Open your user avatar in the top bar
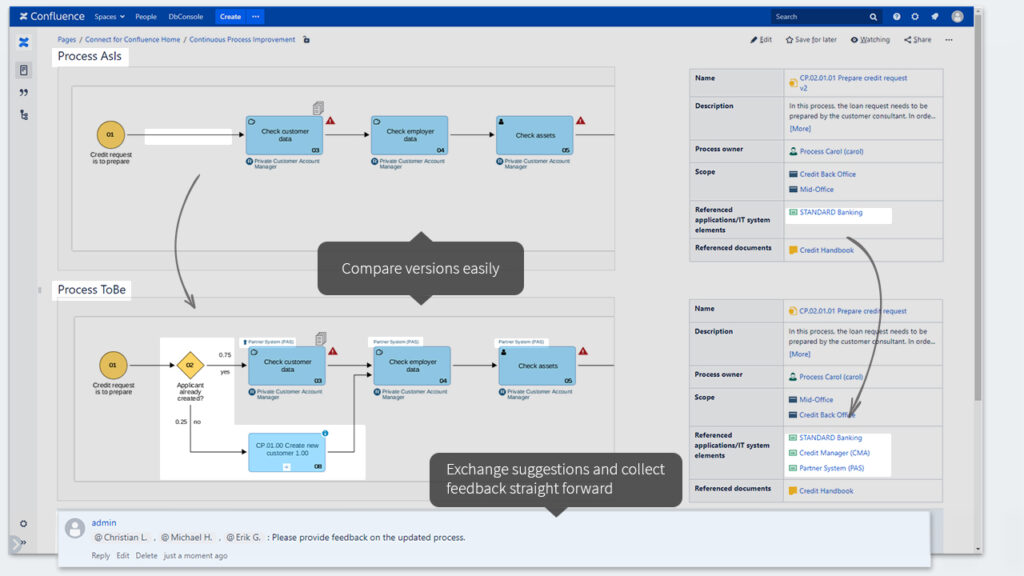1024x576 pixels. (x=957, y=16)
